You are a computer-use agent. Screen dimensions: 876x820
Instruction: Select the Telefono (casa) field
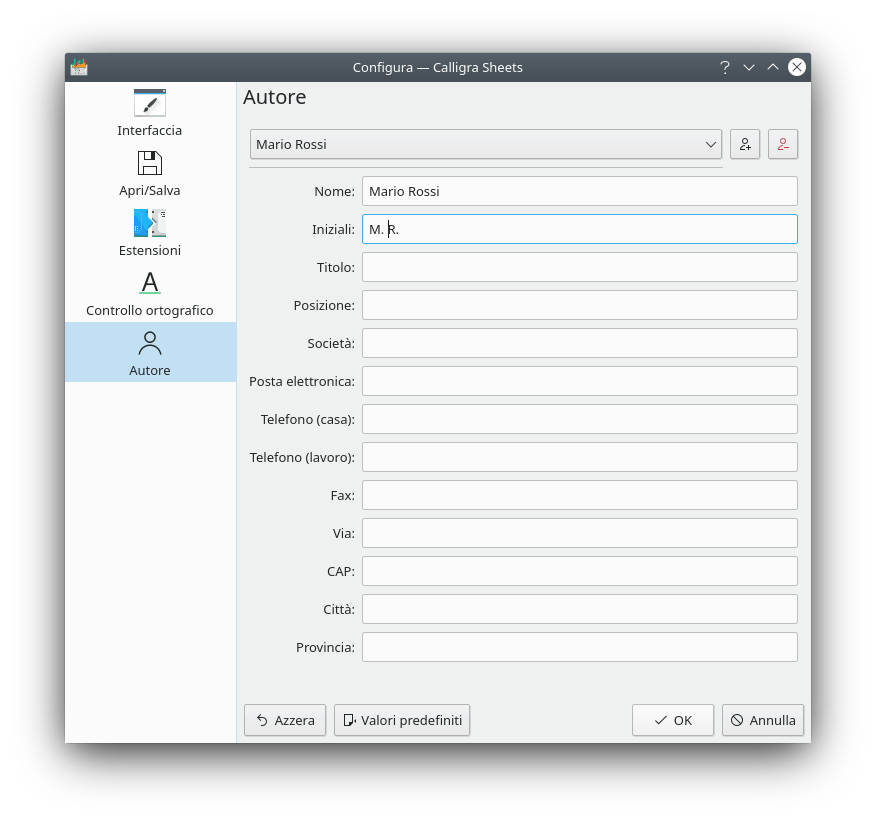click(x=579, y=419)
